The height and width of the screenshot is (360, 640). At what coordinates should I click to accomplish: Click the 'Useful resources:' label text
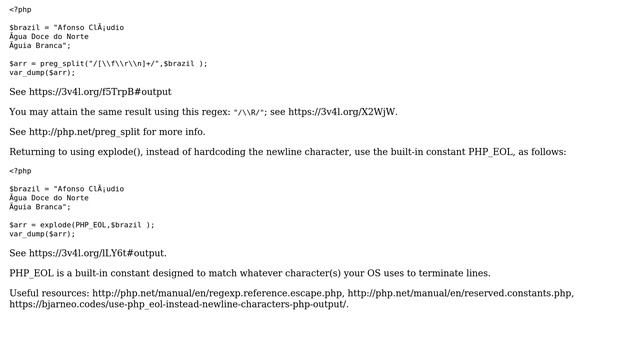coord(49,293)
